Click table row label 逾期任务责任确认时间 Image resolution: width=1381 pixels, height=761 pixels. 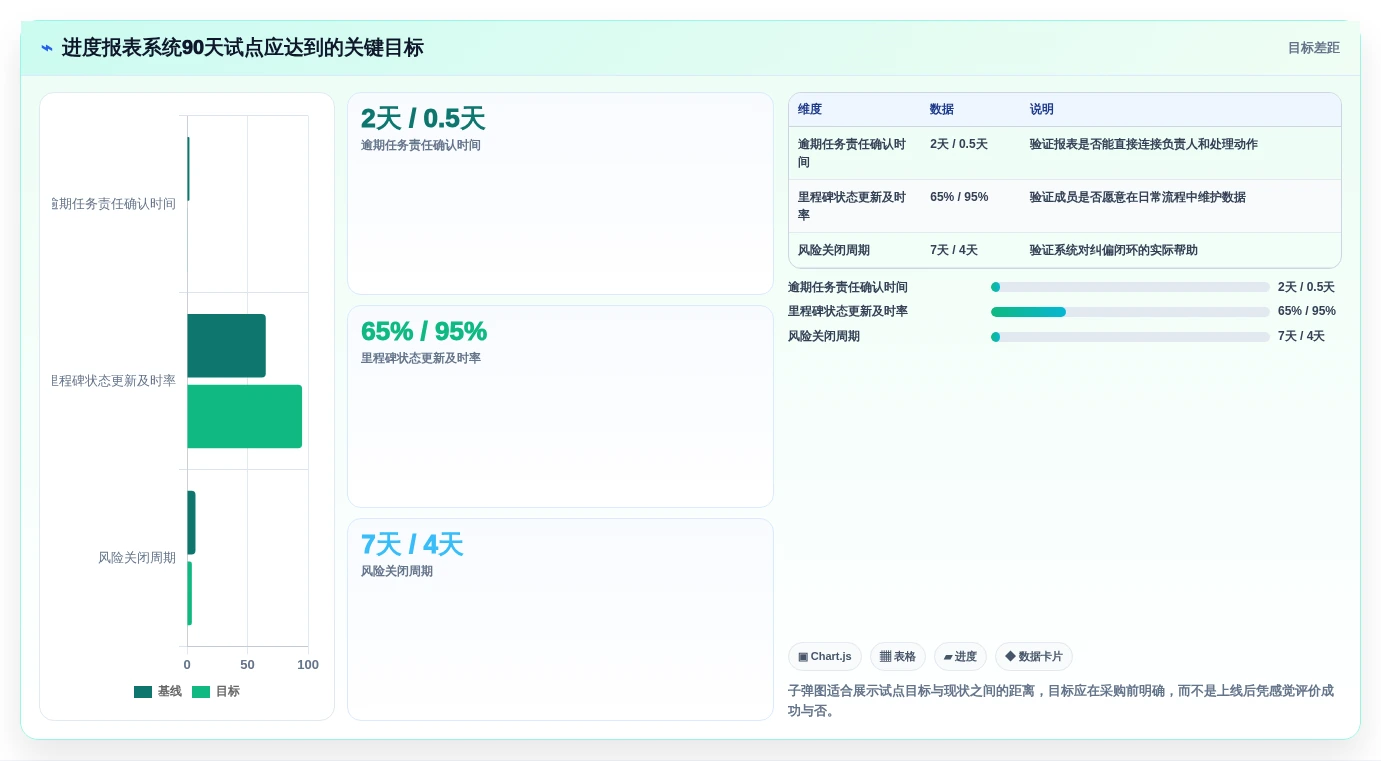coord(852,153)
